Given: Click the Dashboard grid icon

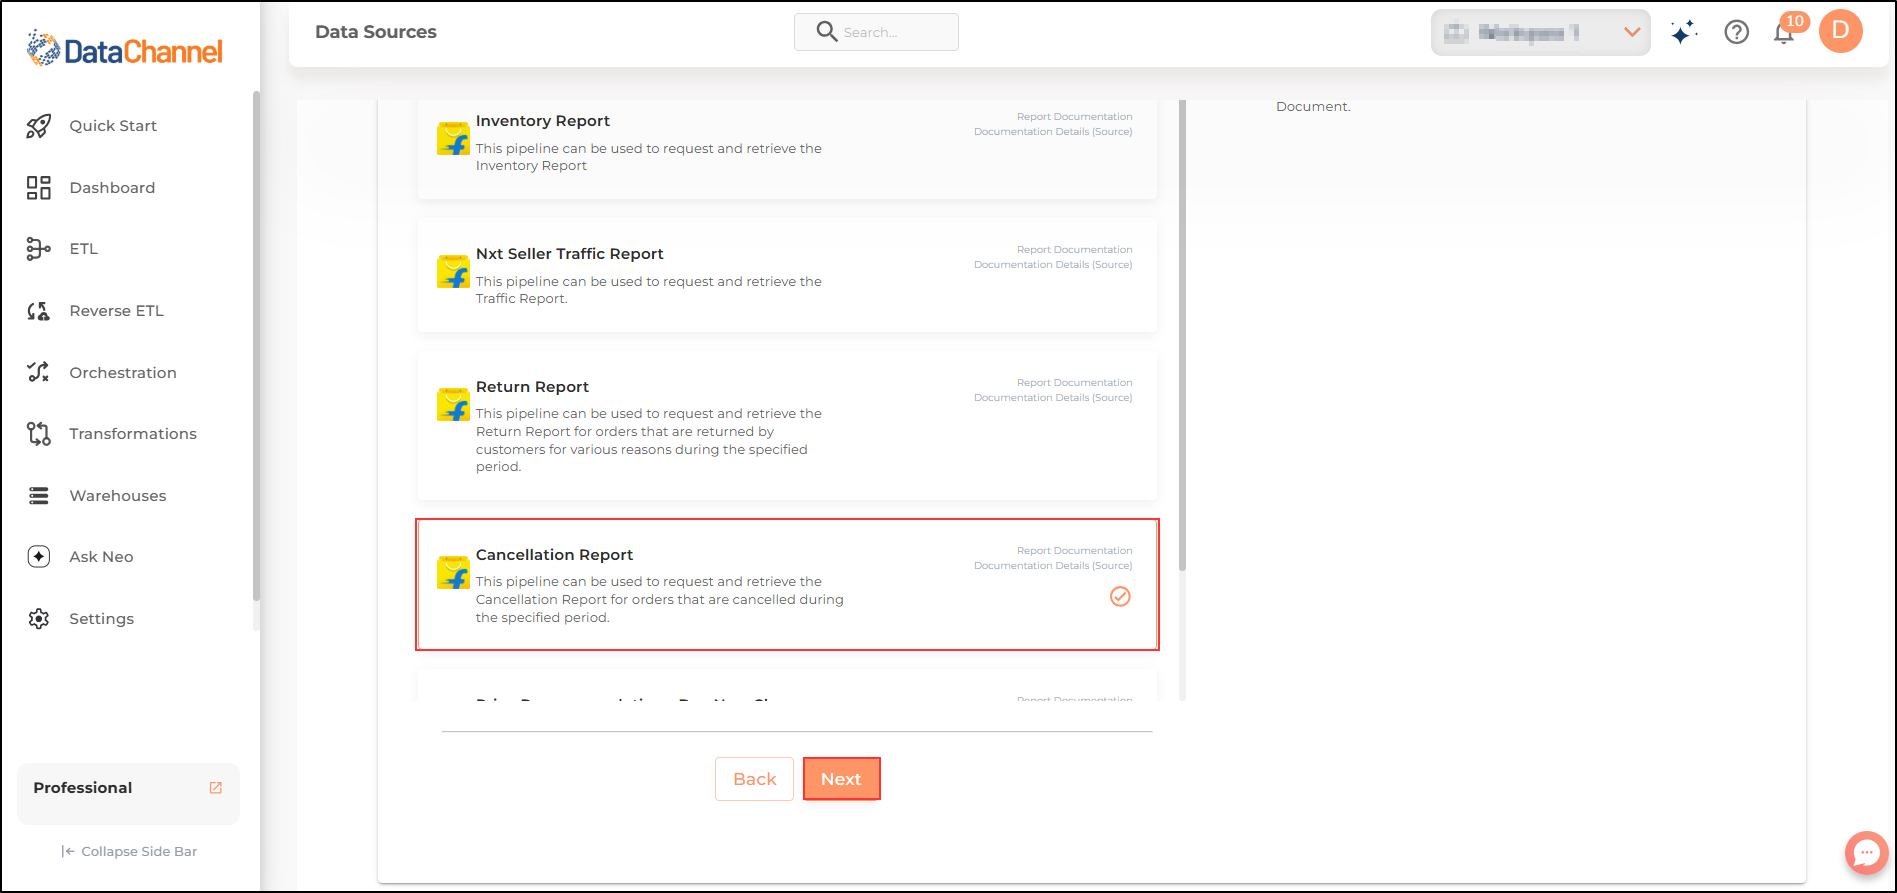Looking at the screenshot, I should point(39,188).
